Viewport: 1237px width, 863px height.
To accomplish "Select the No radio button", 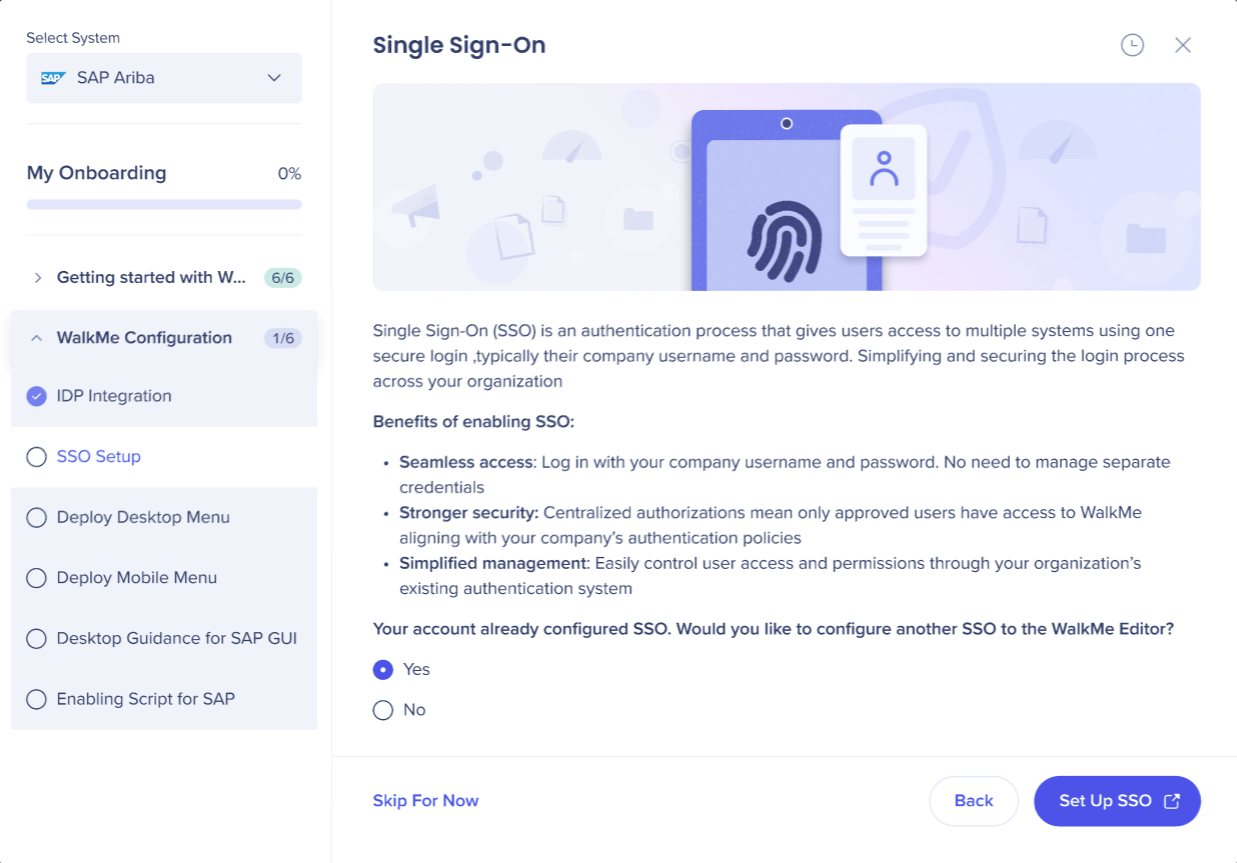I will (383, 710).
